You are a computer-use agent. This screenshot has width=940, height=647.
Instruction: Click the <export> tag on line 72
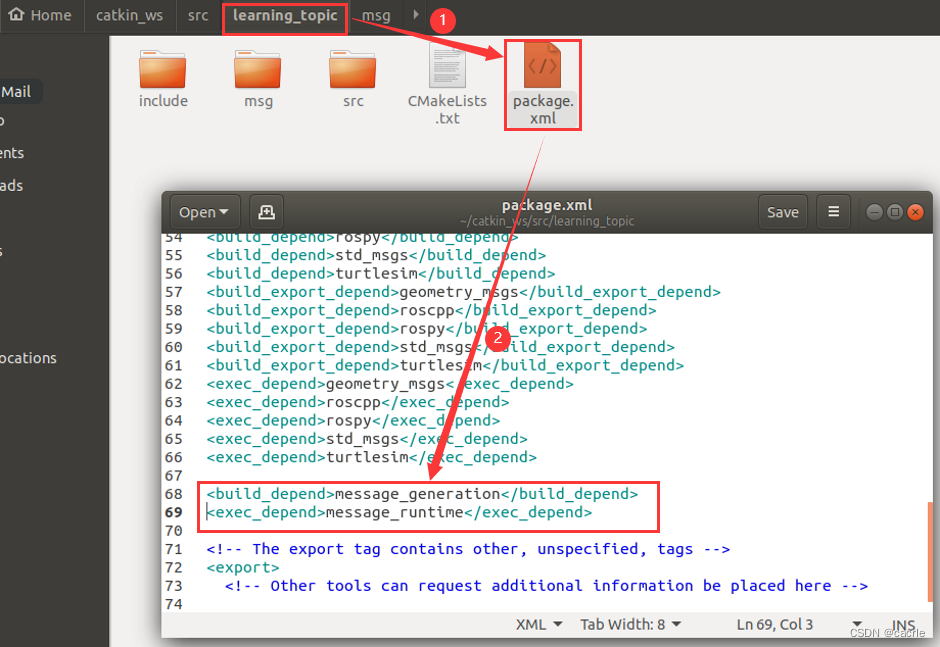(243, 567)
